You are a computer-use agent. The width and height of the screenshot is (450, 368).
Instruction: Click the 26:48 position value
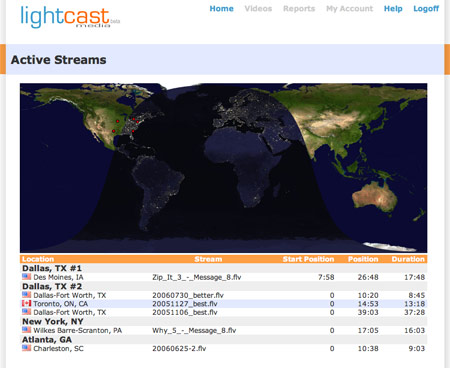368,277
